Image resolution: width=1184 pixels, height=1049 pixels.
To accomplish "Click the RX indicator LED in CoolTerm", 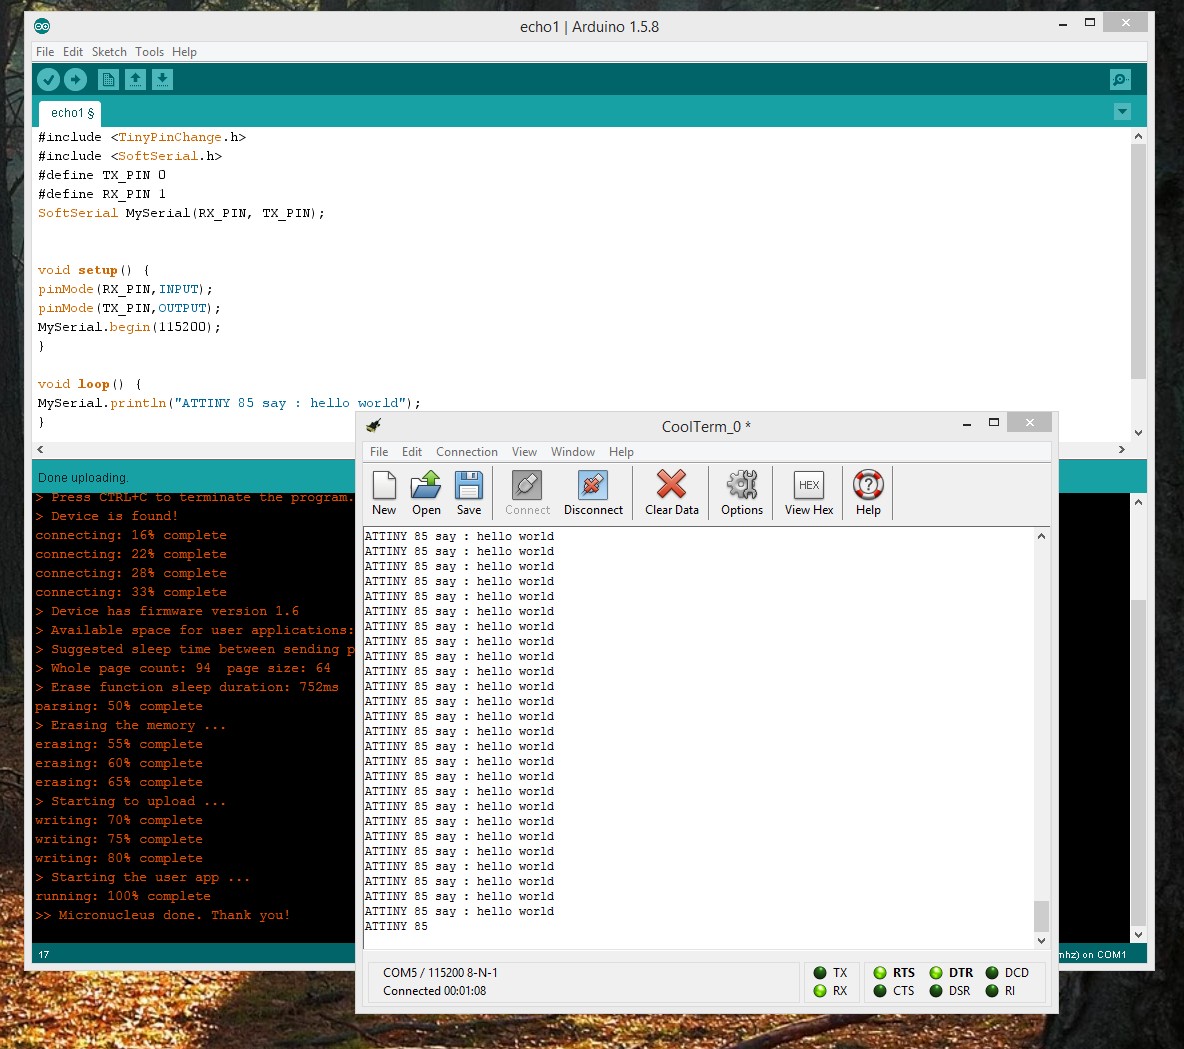I will [820, 991].
